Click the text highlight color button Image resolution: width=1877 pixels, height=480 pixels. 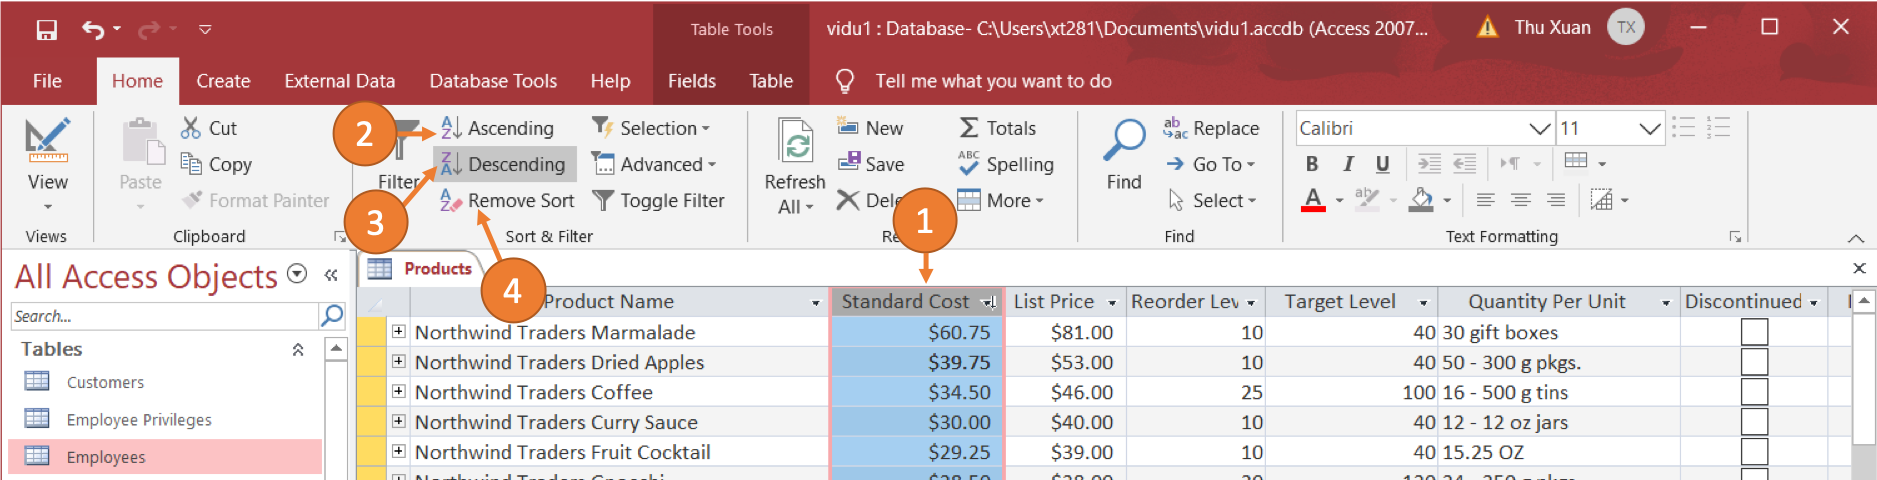pos(1367,200)
